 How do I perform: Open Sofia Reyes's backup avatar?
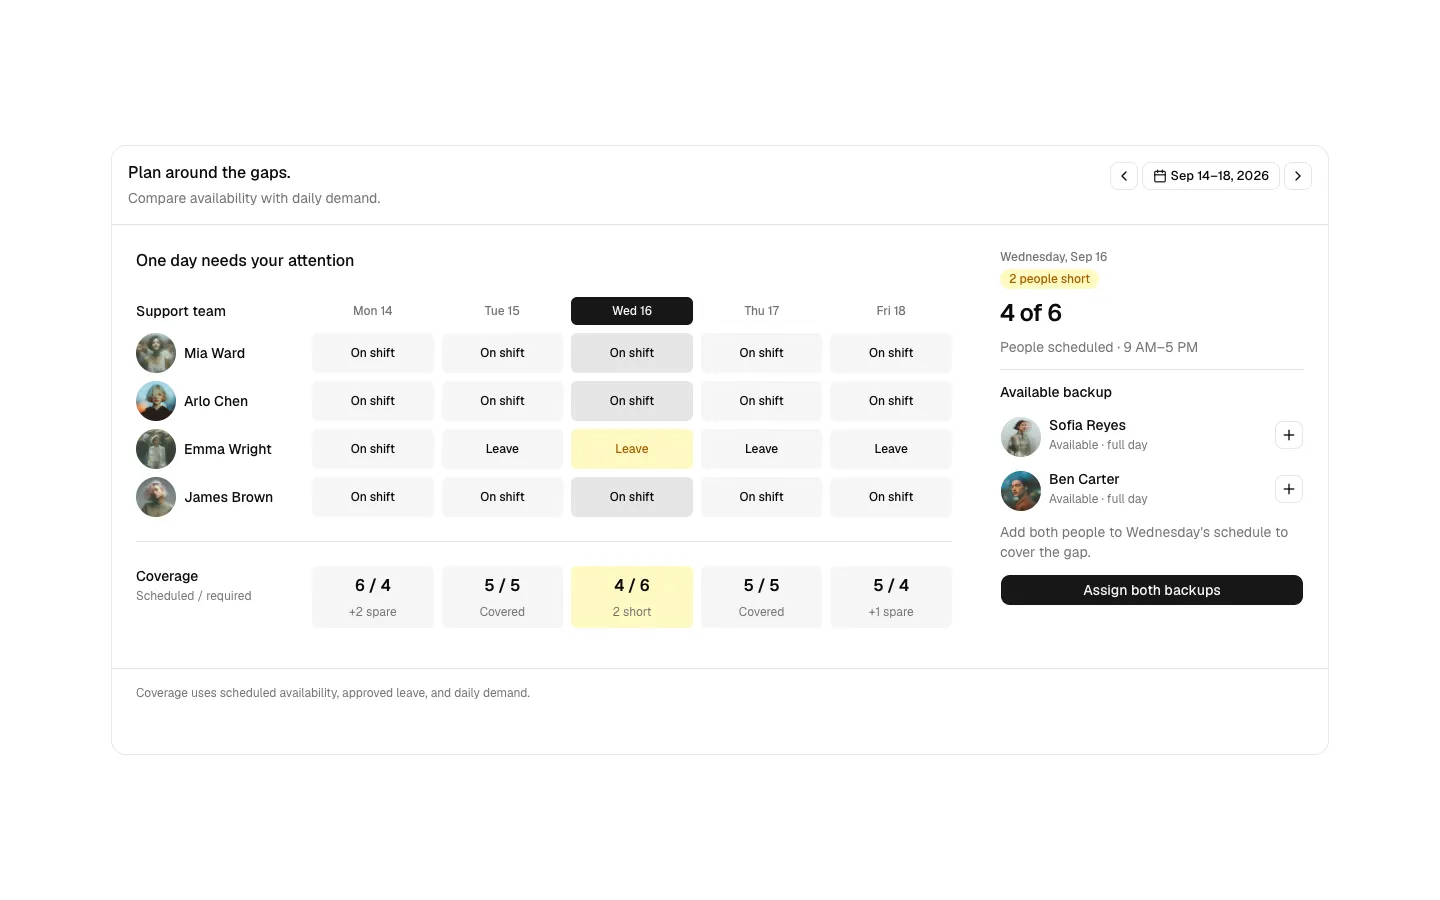[1021, 437]
